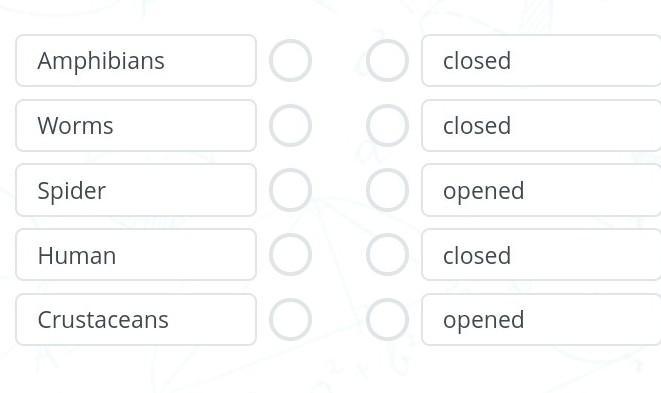Select the connector circle beside Crustaceans
Image resolution: width=661 pixels, height=393 pixels.
tap(290, 319)
